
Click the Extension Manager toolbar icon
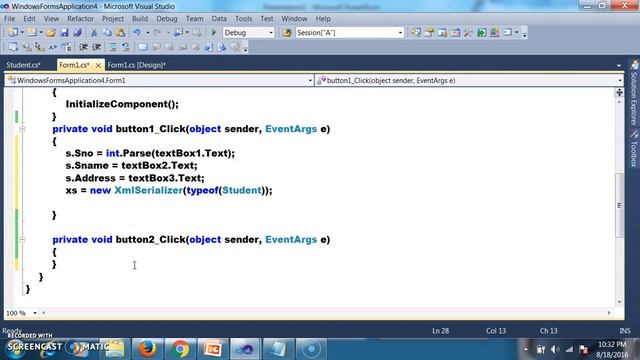point(495,33)
